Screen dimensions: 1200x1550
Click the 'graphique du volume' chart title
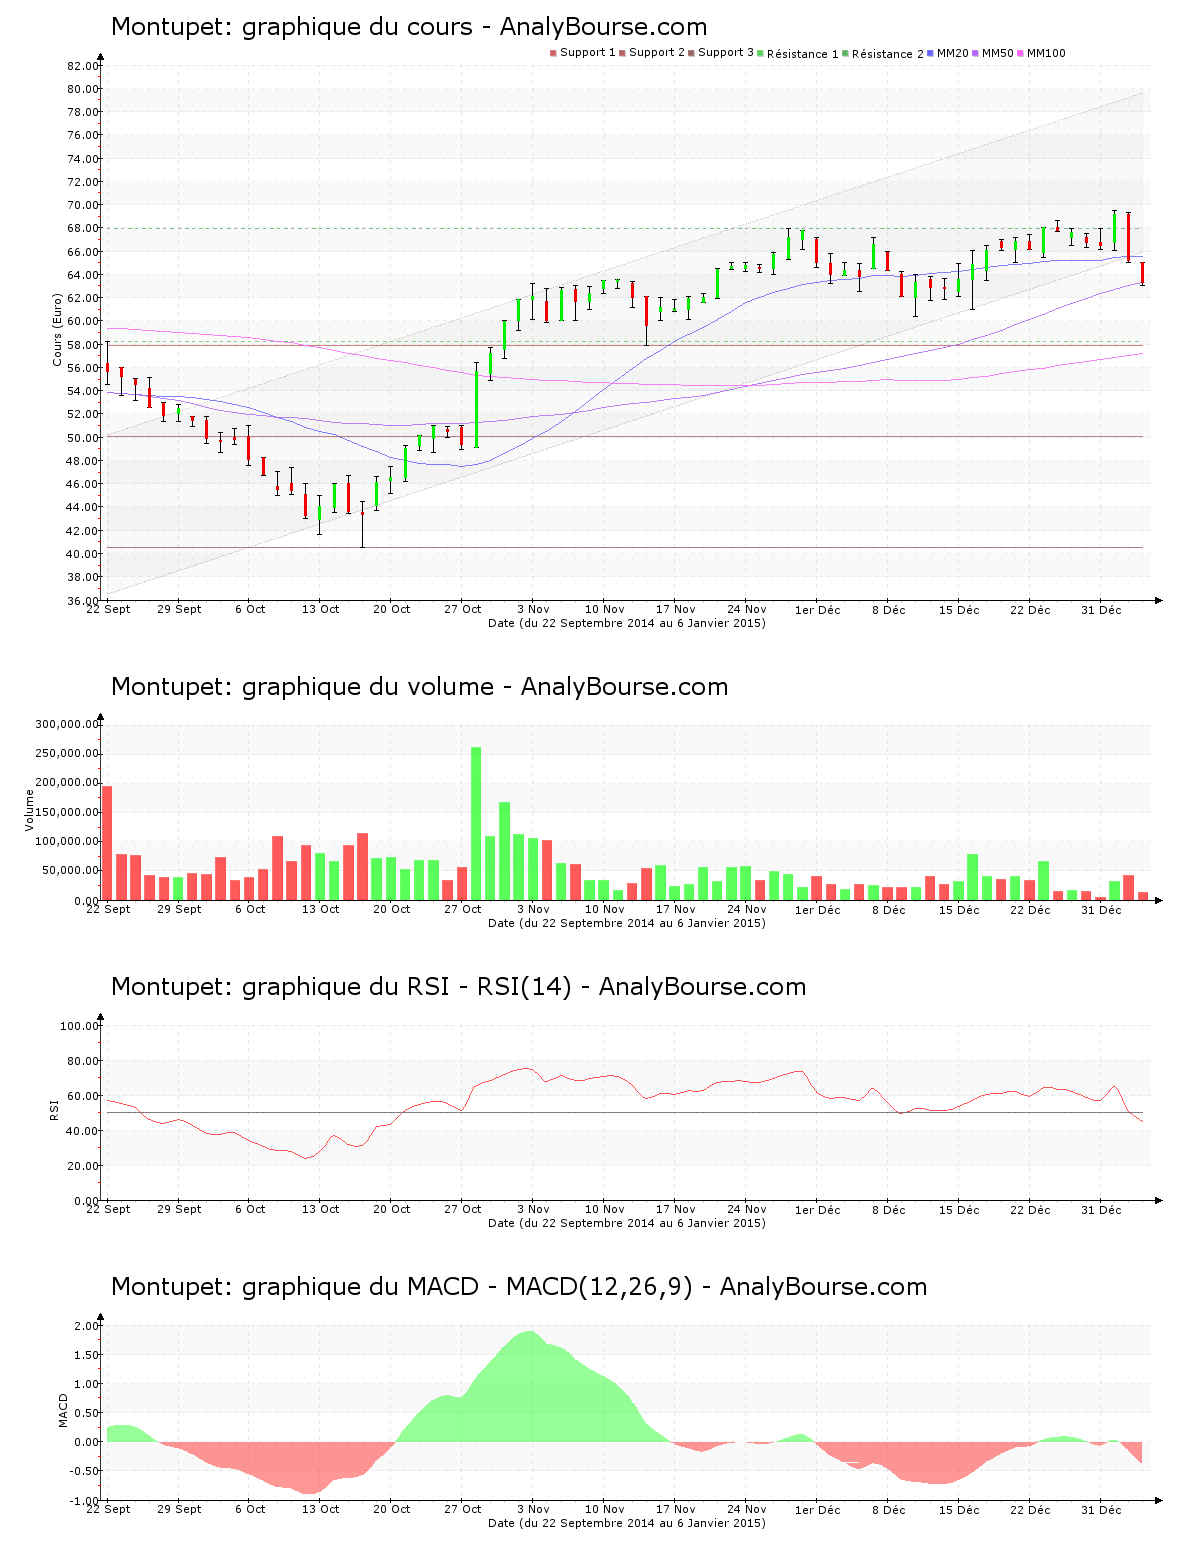pos(419,687)
